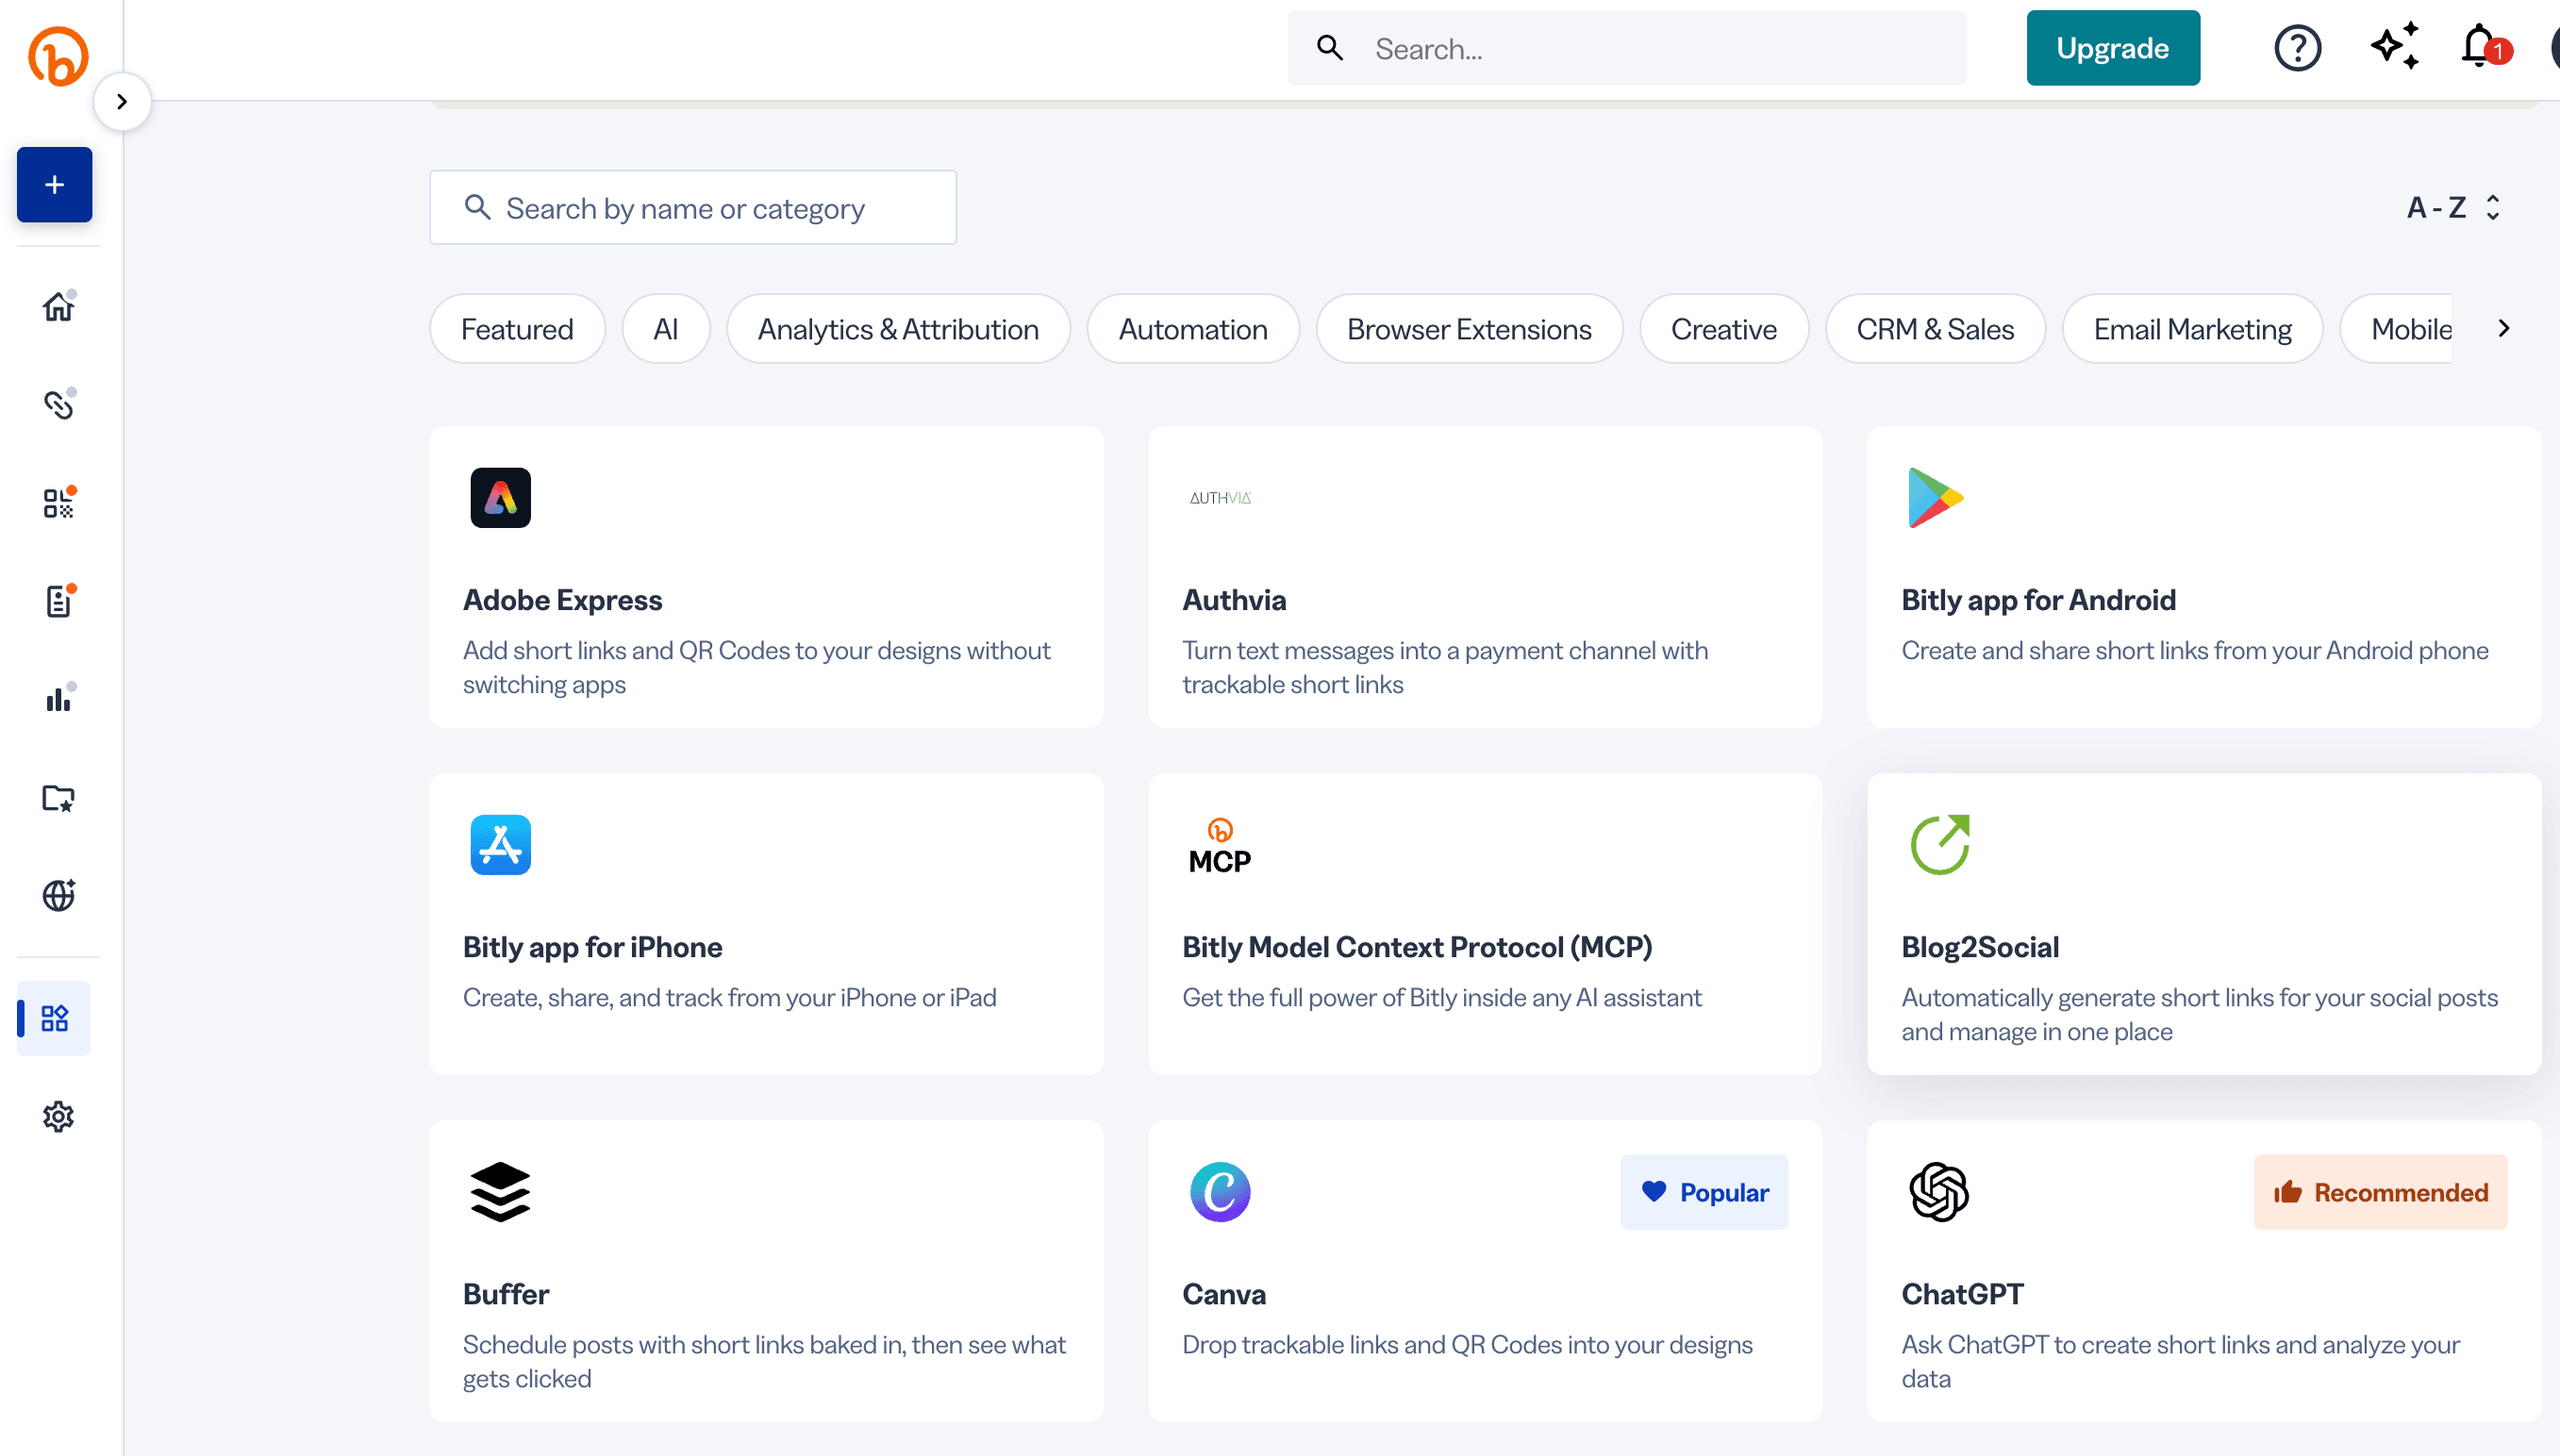
Task: Click the Blog2Social green arrow logo
Action: [x=1939, y=844]
